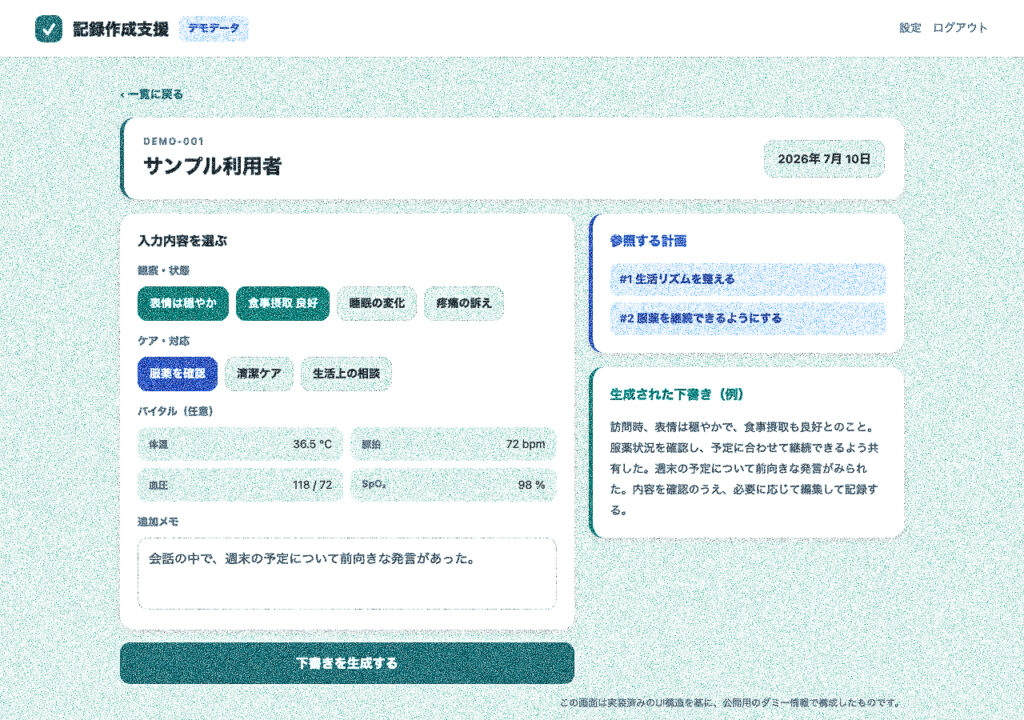Click the 2026年 7月 10日 date chip

[x=824, y=159]
